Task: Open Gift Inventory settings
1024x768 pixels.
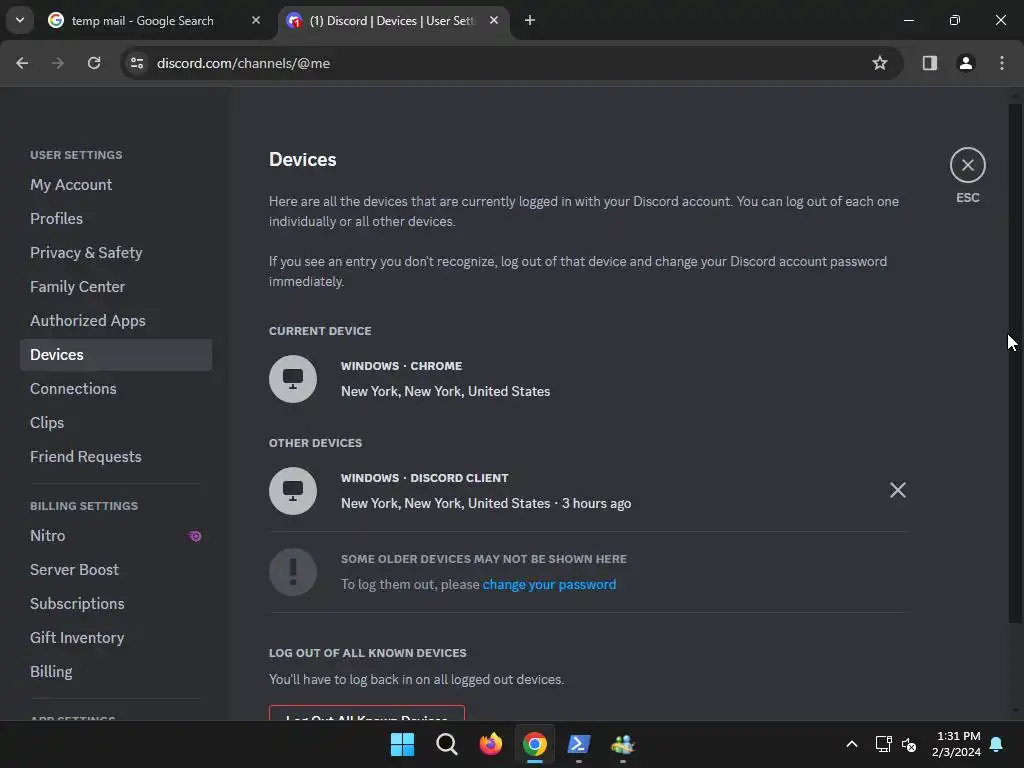Action: coord(116,637)
